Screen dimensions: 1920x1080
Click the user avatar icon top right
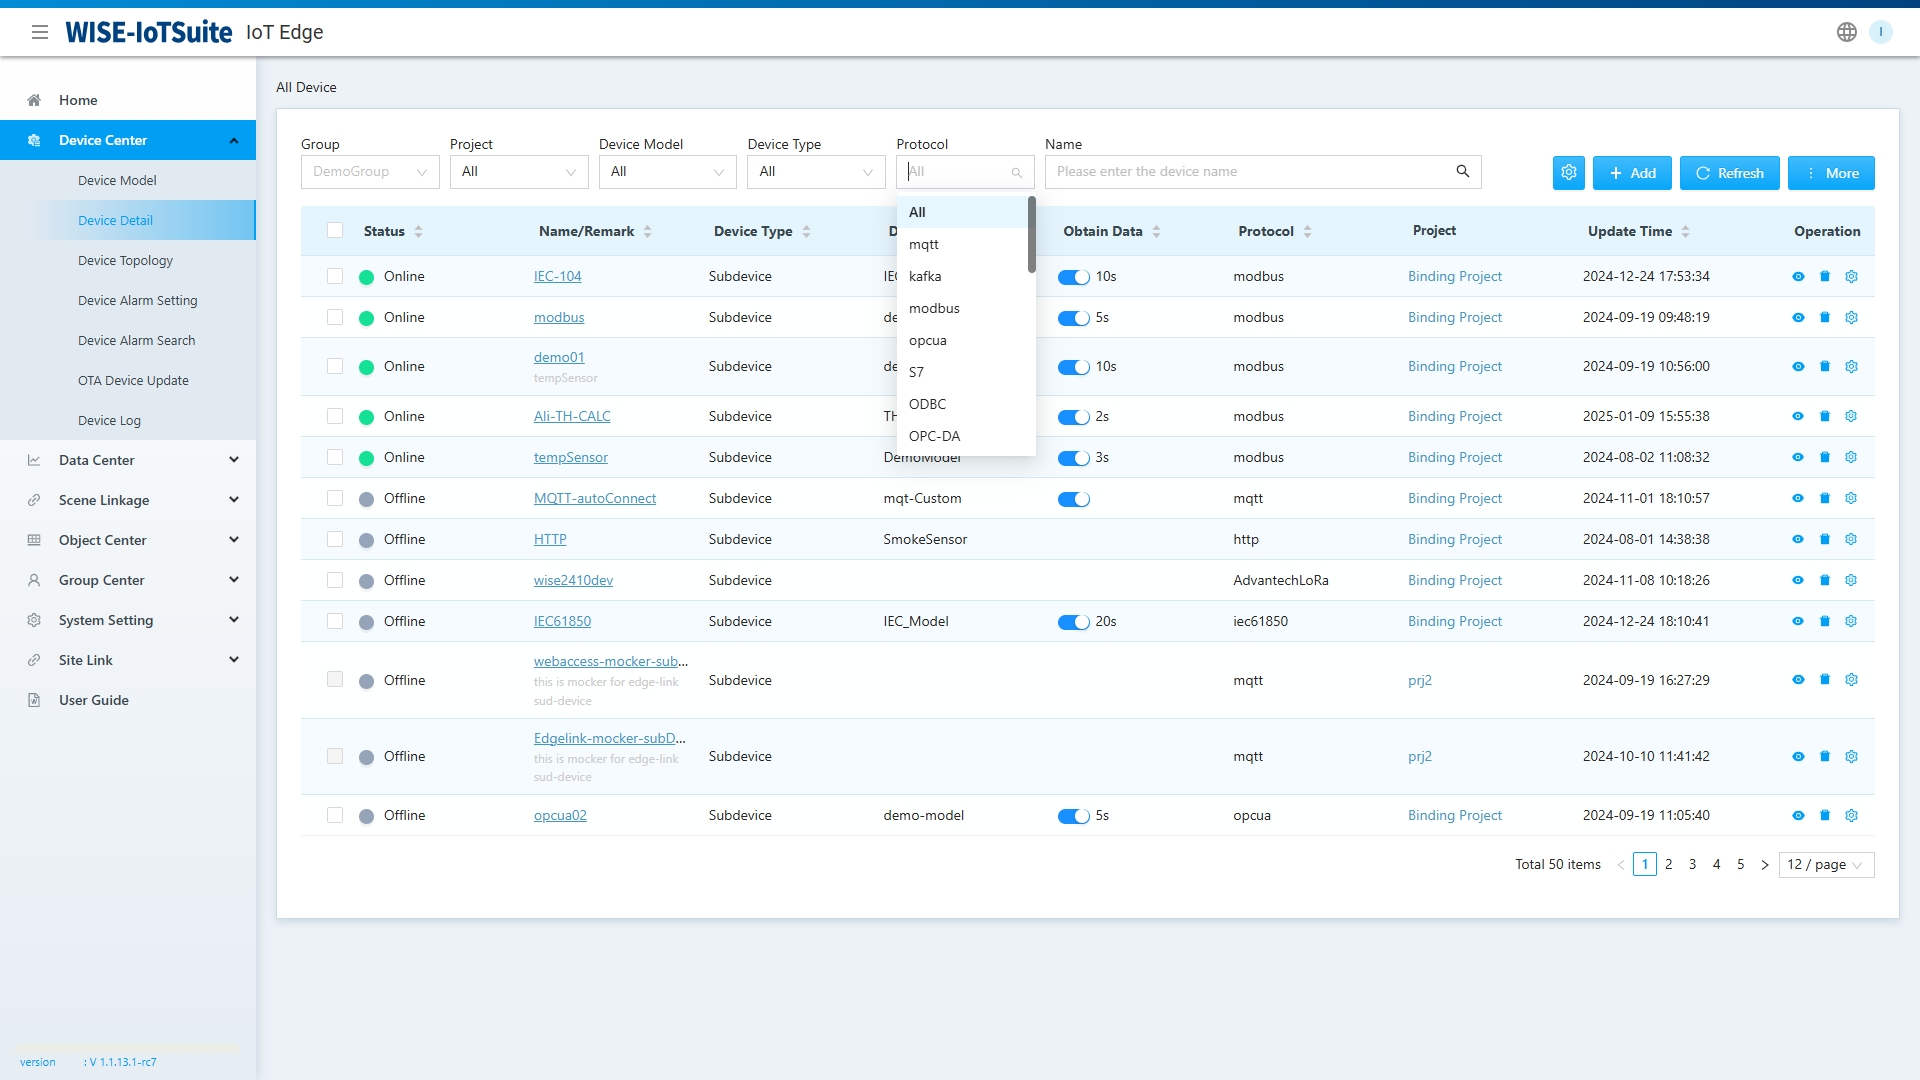(x=1882, y=31)
